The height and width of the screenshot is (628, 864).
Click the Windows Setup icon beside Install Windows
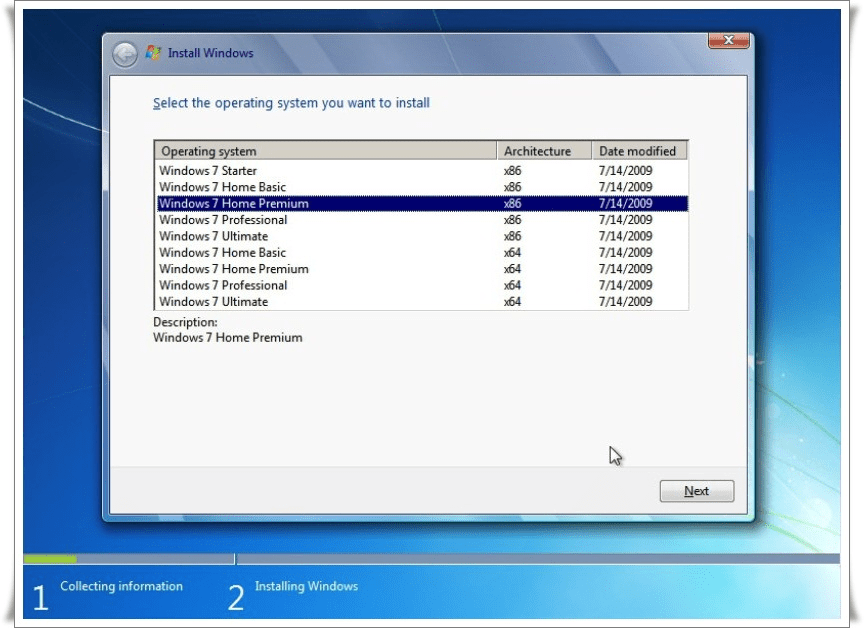(x=154, y=53)
